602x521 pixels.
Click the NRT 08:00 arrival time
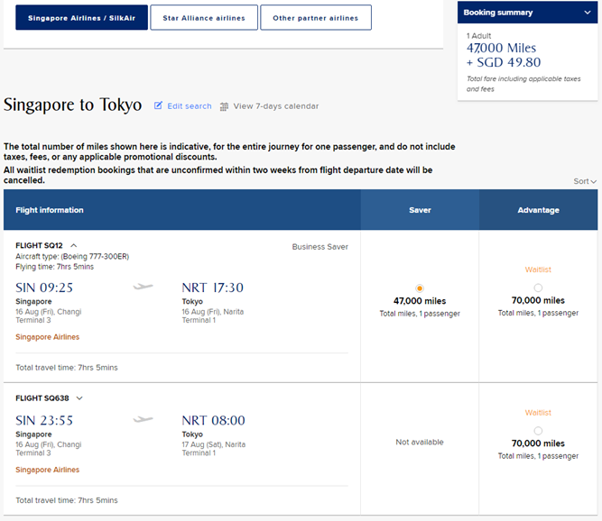pos(213,420)
